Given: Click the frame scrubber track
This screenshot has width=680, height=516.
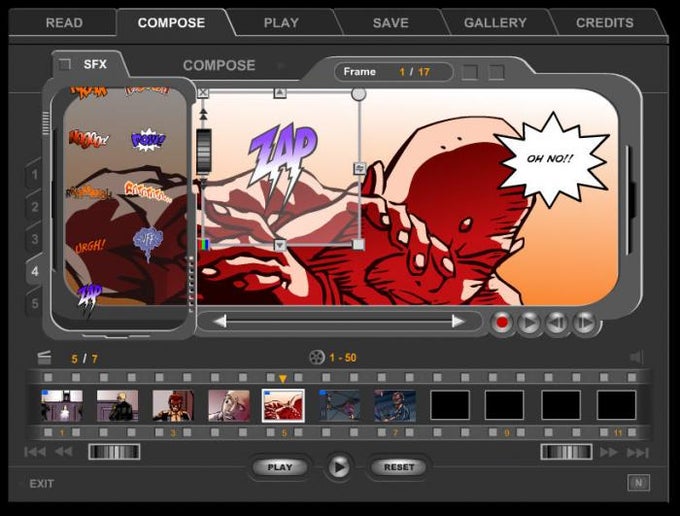Looking at the screenshot, I should [339, 322].
